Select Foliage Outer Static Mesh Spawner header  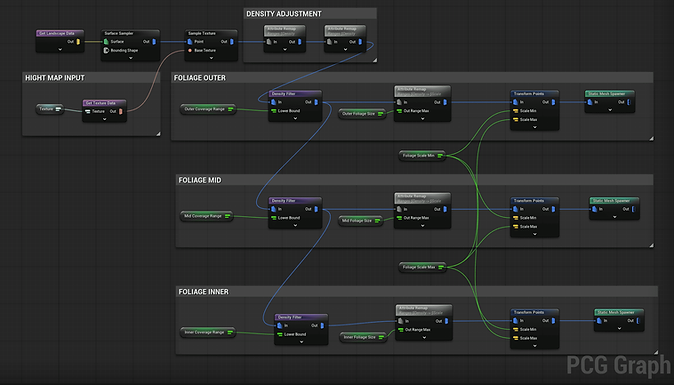pos(610,94)
